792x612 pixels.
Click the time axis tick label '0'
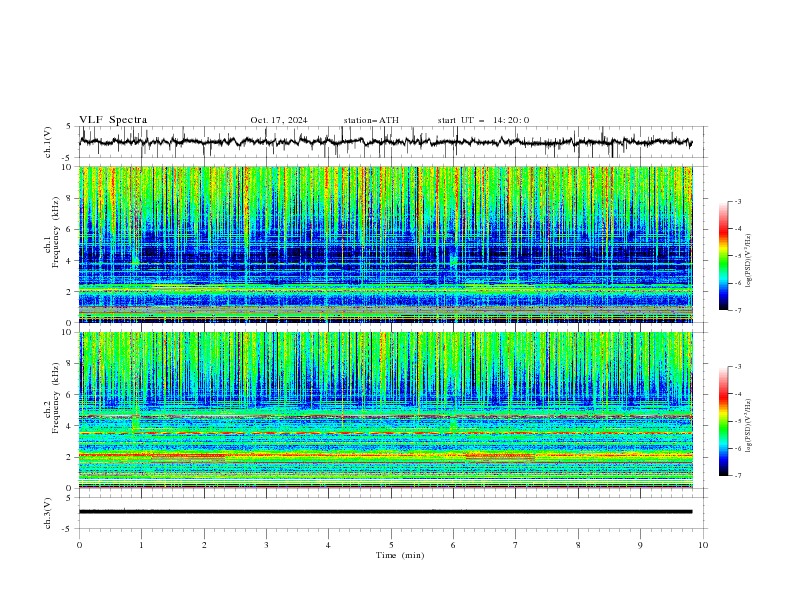pos(79,545)
